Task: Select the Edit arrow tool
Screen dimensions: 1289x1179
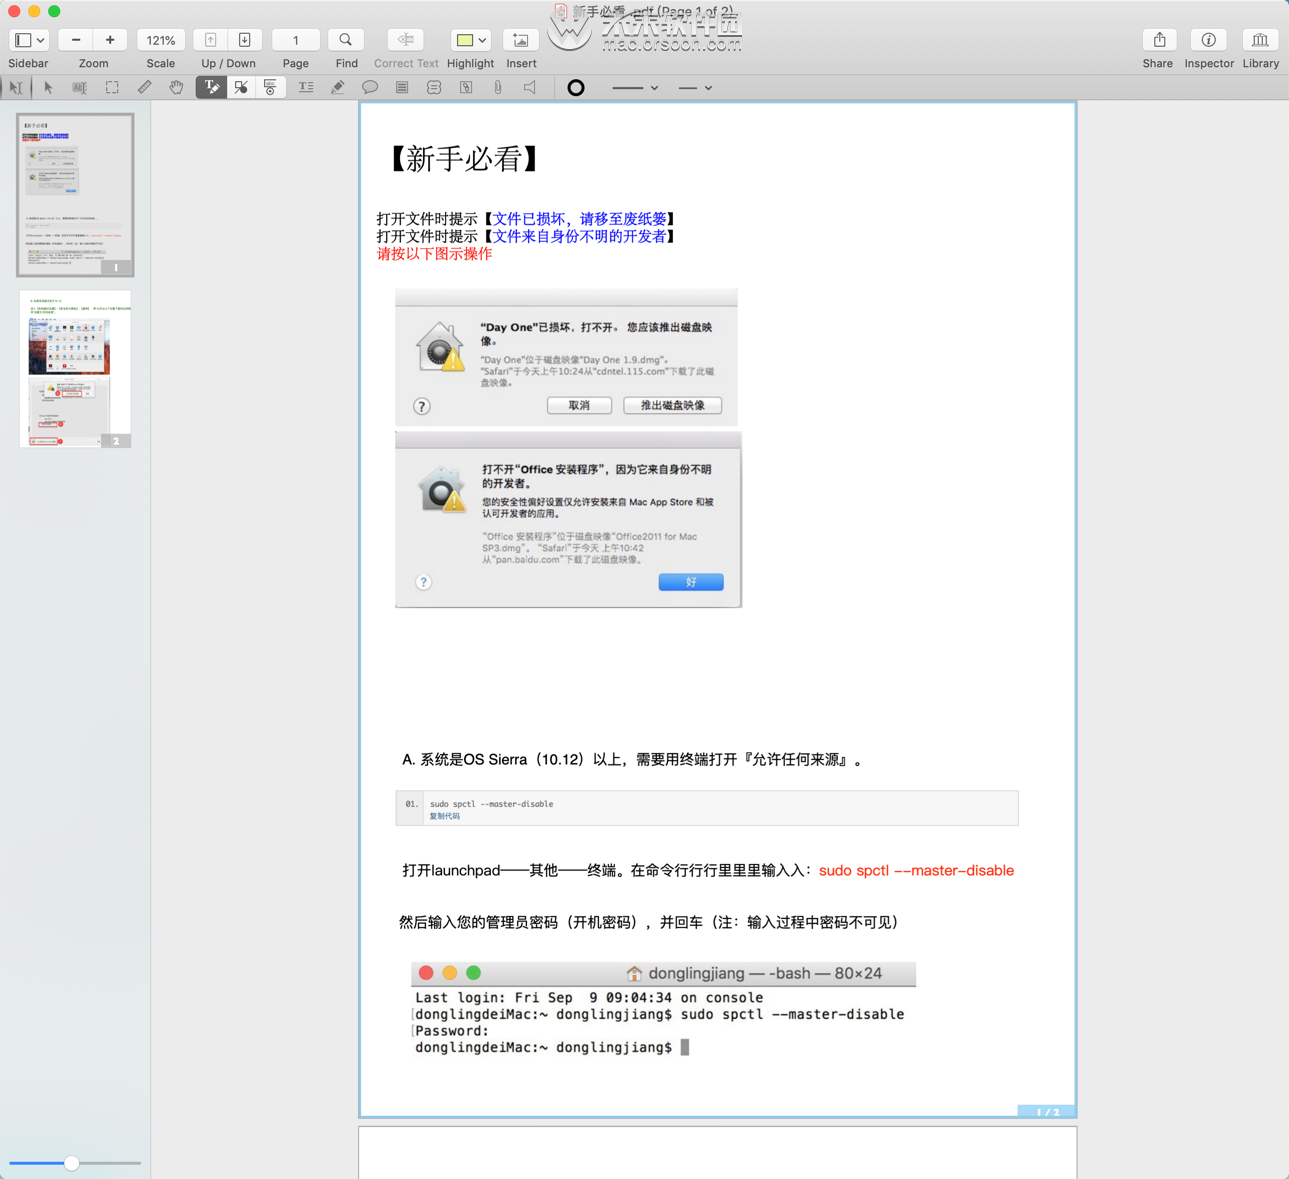Action: (x=48, y=88)
